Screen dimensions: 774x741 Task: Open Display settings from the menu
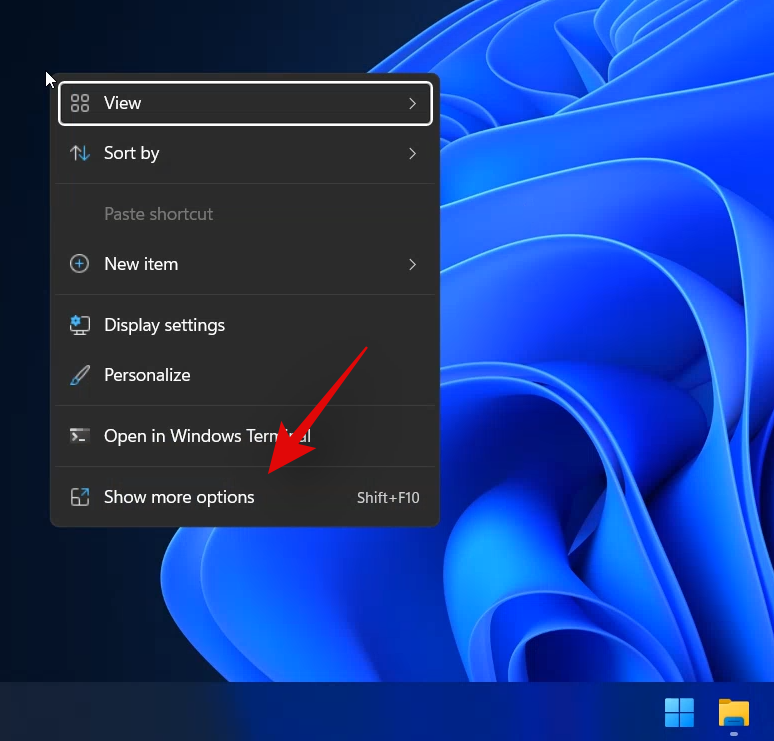click(x=164, y=325)
